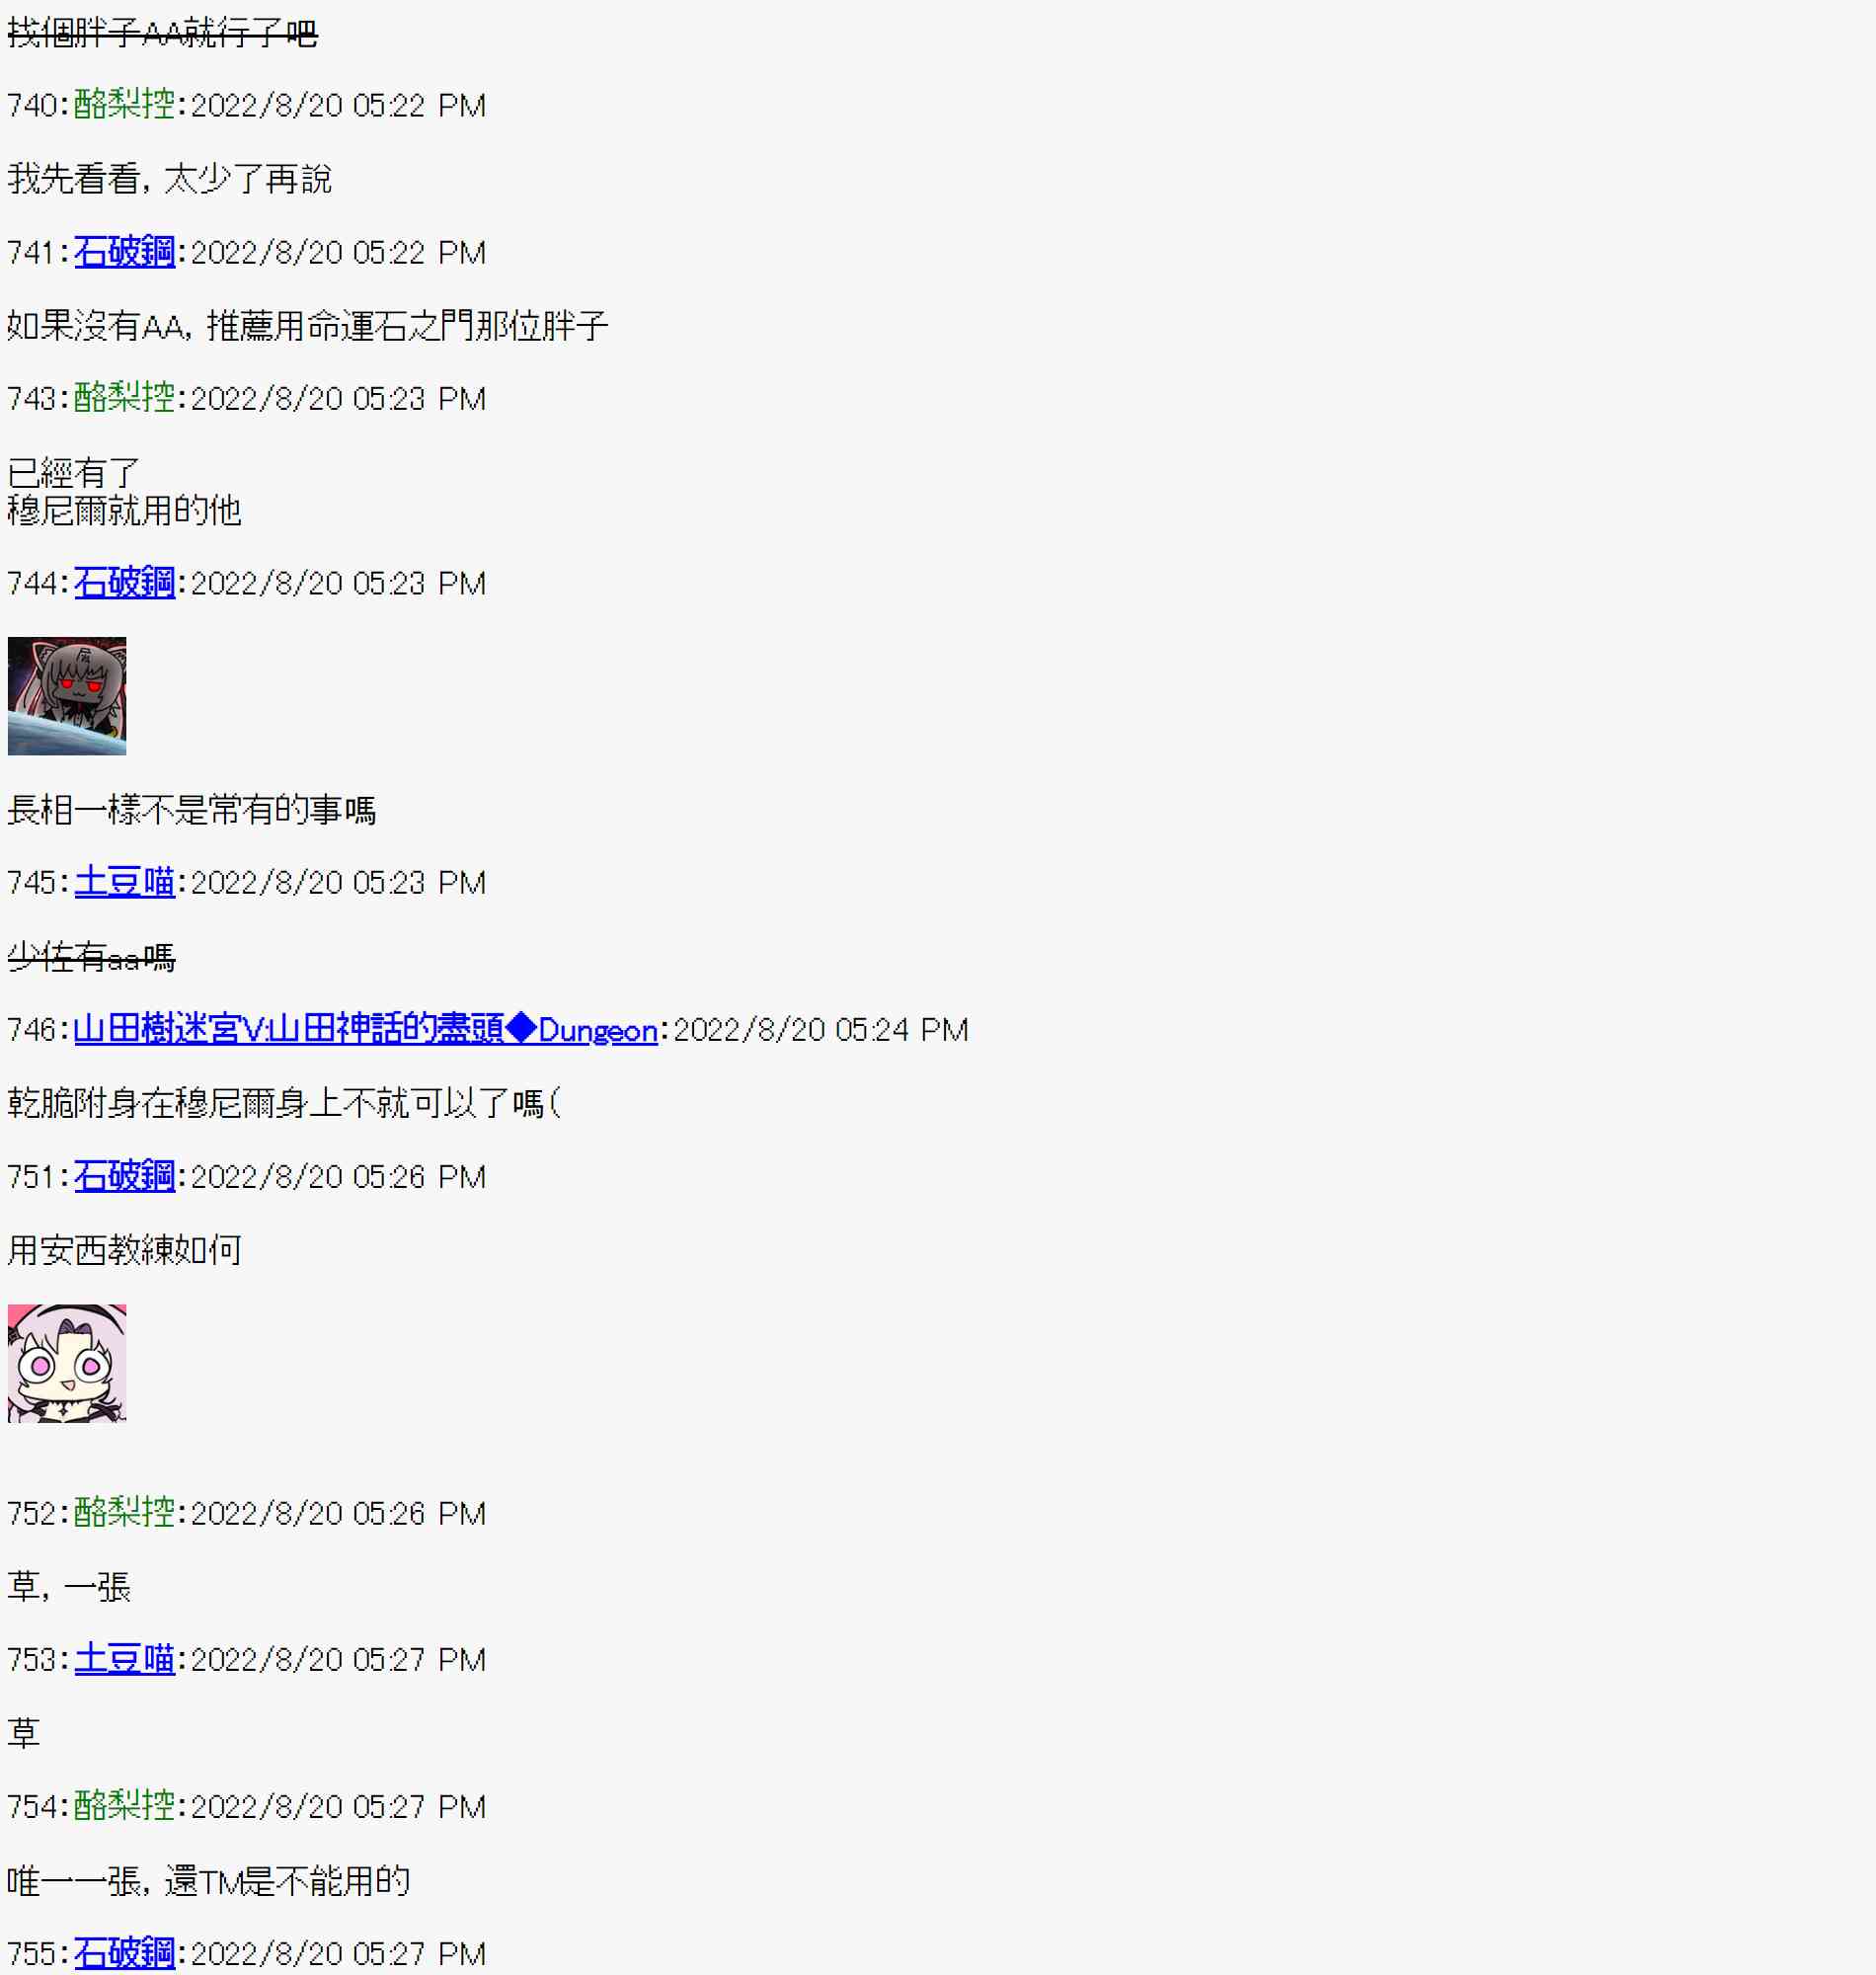Open 石破鋼 username link in post 751

click(124, 1176)
